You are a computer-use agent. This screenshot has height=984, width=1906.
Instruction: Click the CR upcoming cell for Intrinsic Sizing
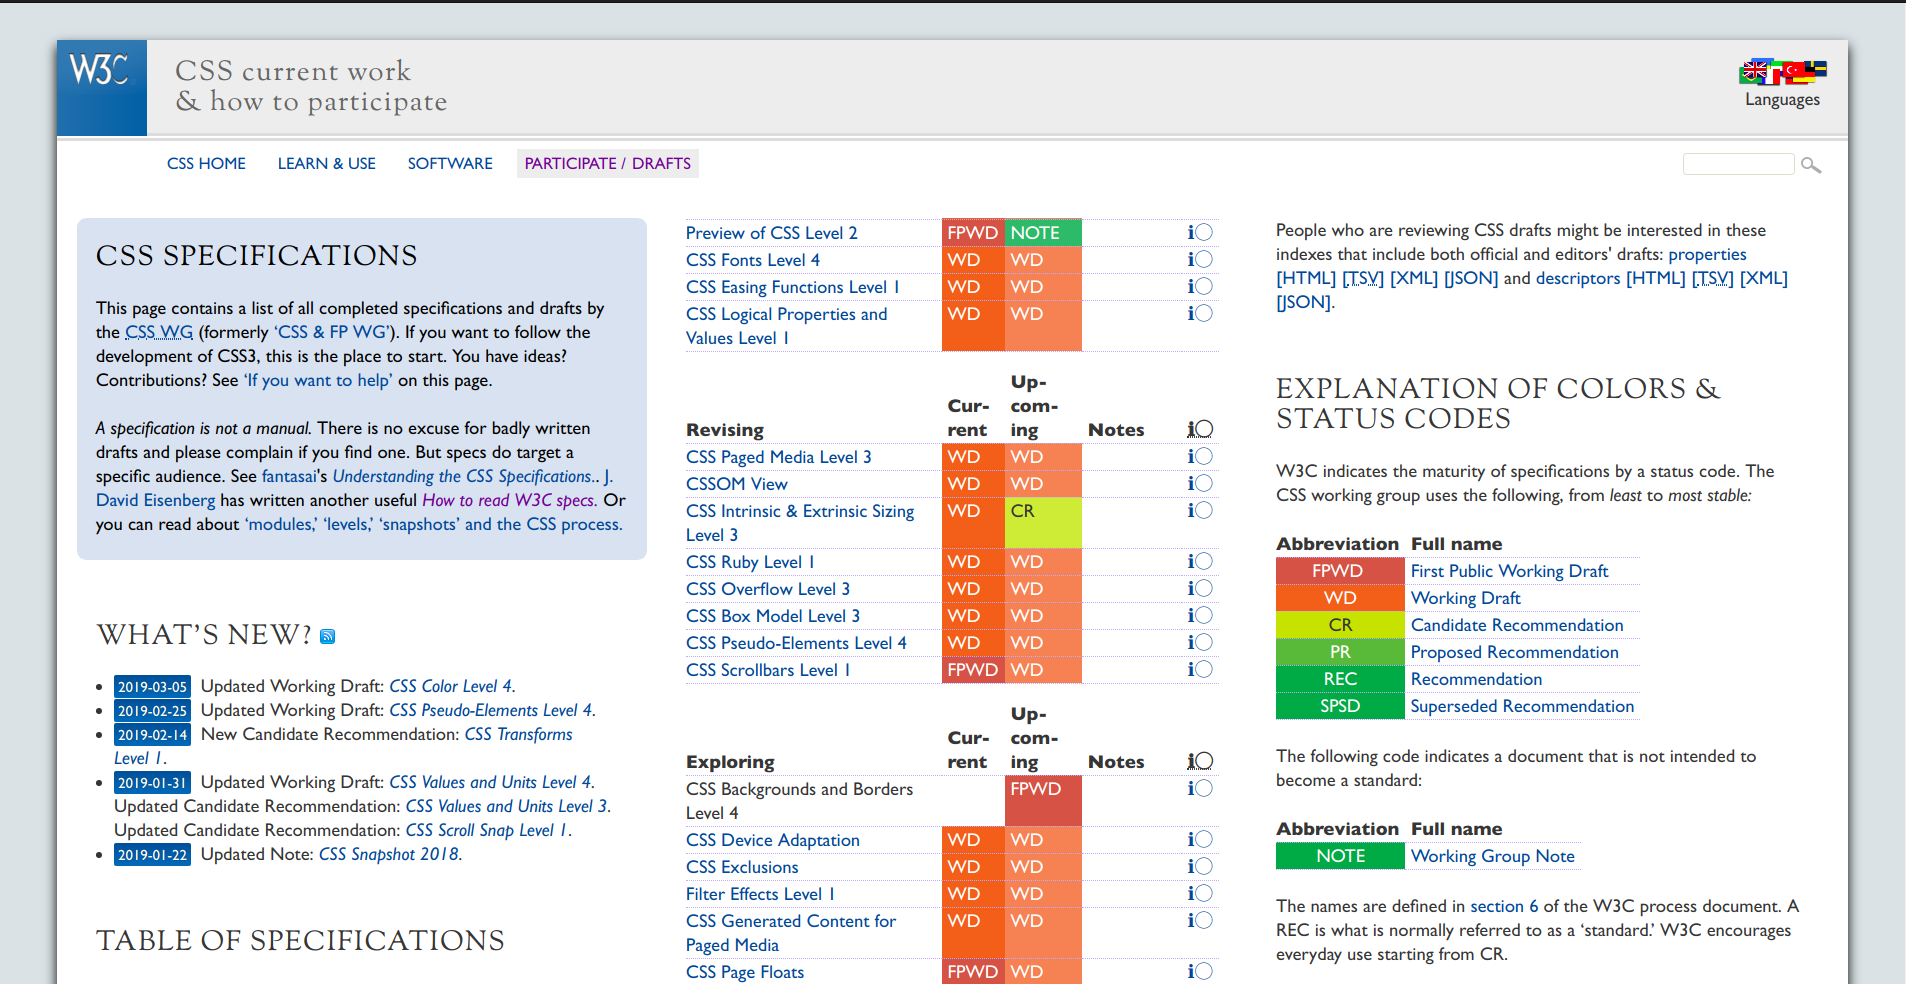tap(1043, 523)
